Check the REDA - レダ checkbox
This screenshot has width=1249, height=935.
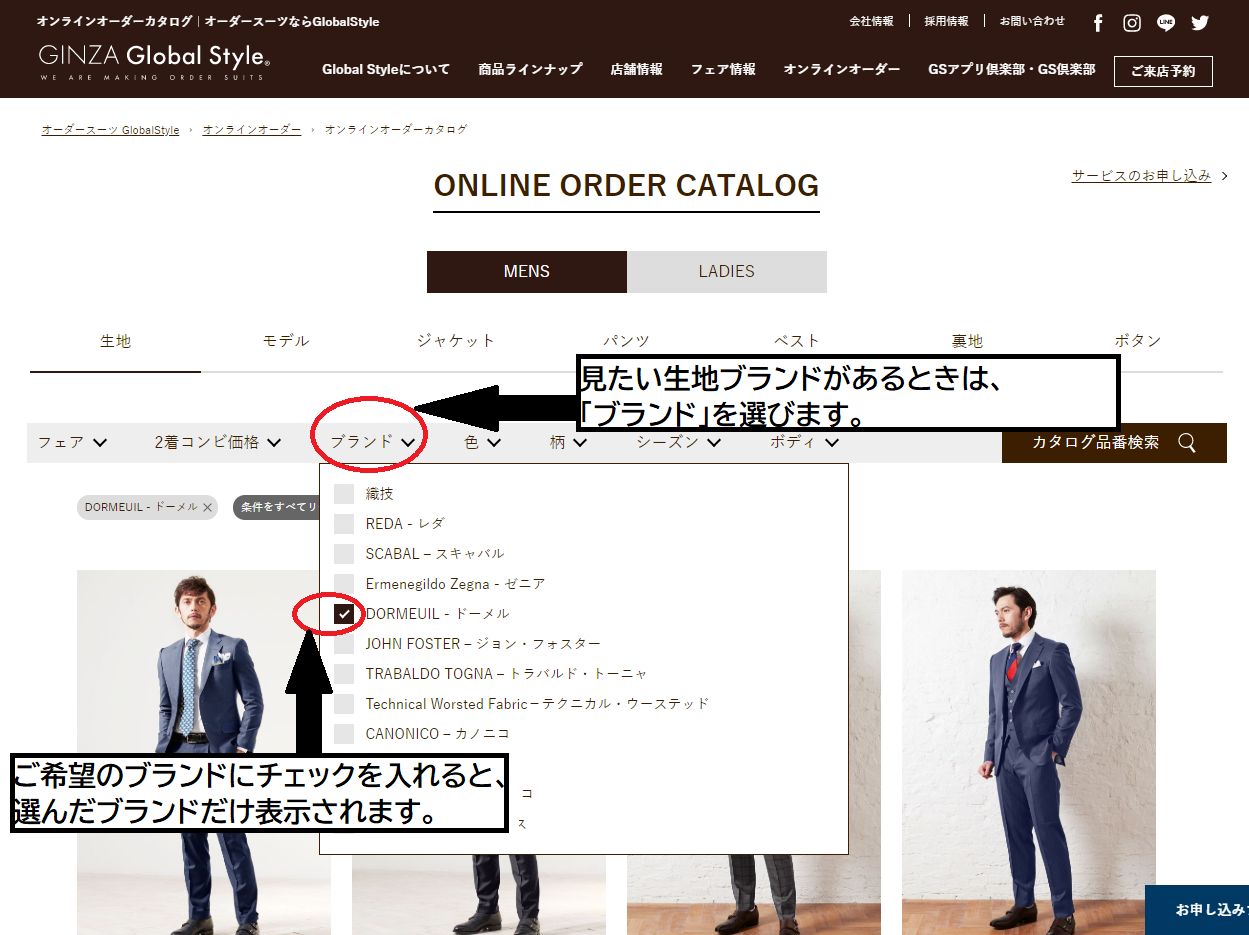(x=344, y=524)
